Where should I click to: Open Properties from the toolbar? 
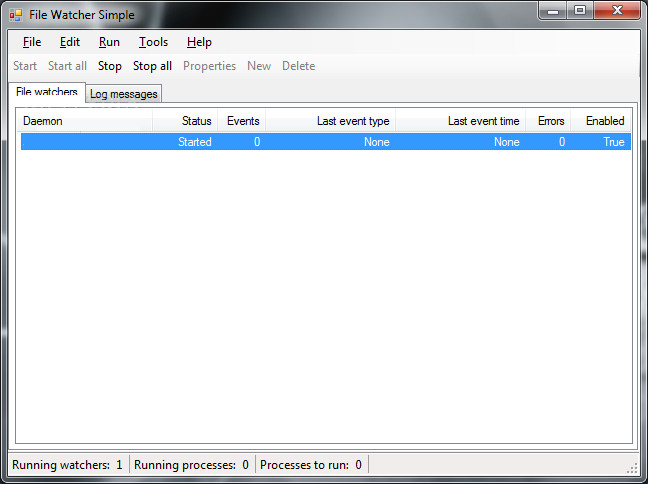[209, 66]
